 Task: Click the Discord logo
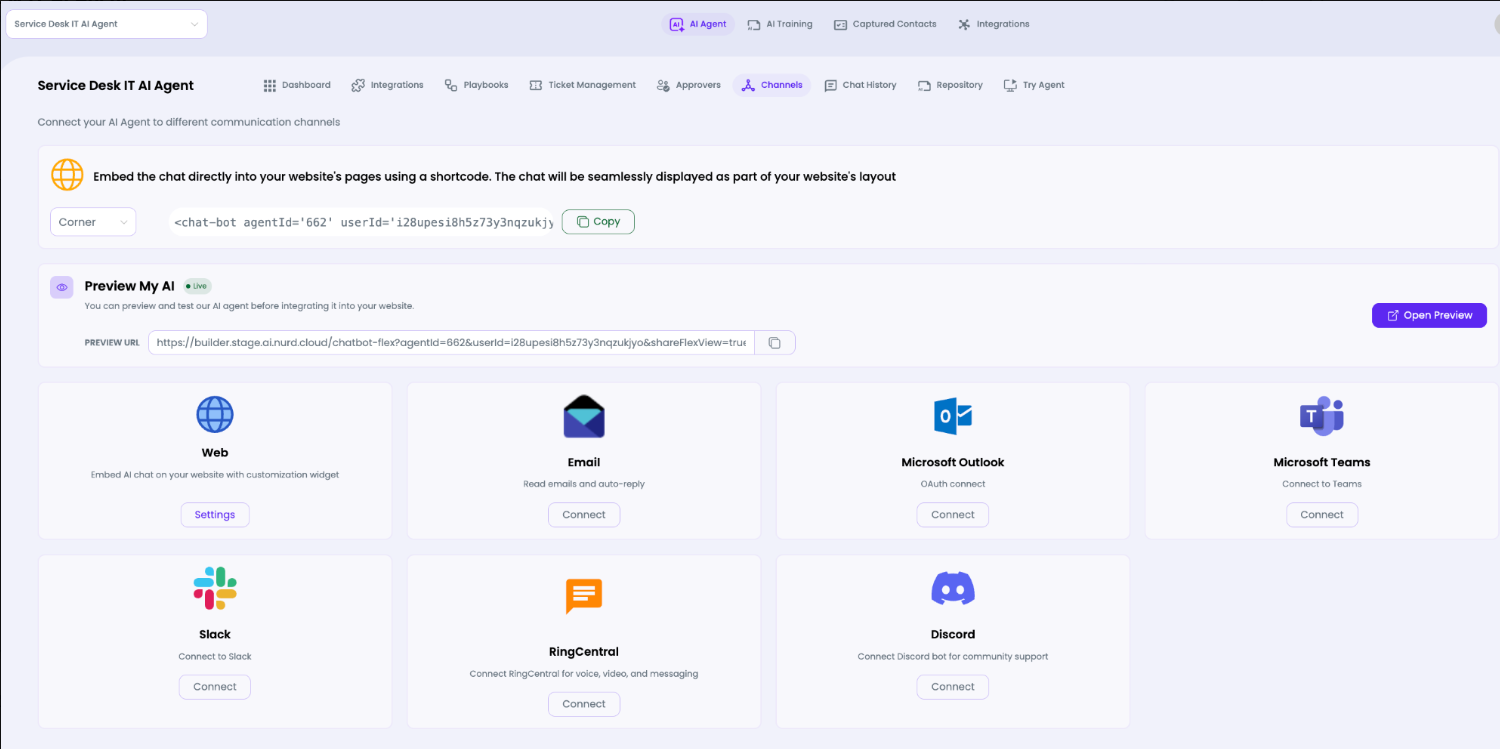click(x=953, y=589)
